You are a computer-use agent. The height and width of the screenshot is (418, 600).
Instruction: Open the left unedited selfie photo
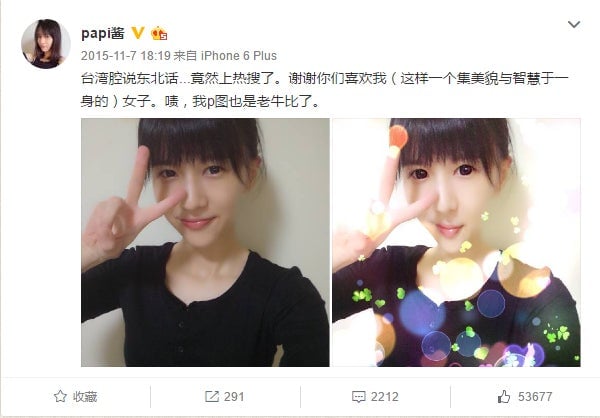point(205,242)
